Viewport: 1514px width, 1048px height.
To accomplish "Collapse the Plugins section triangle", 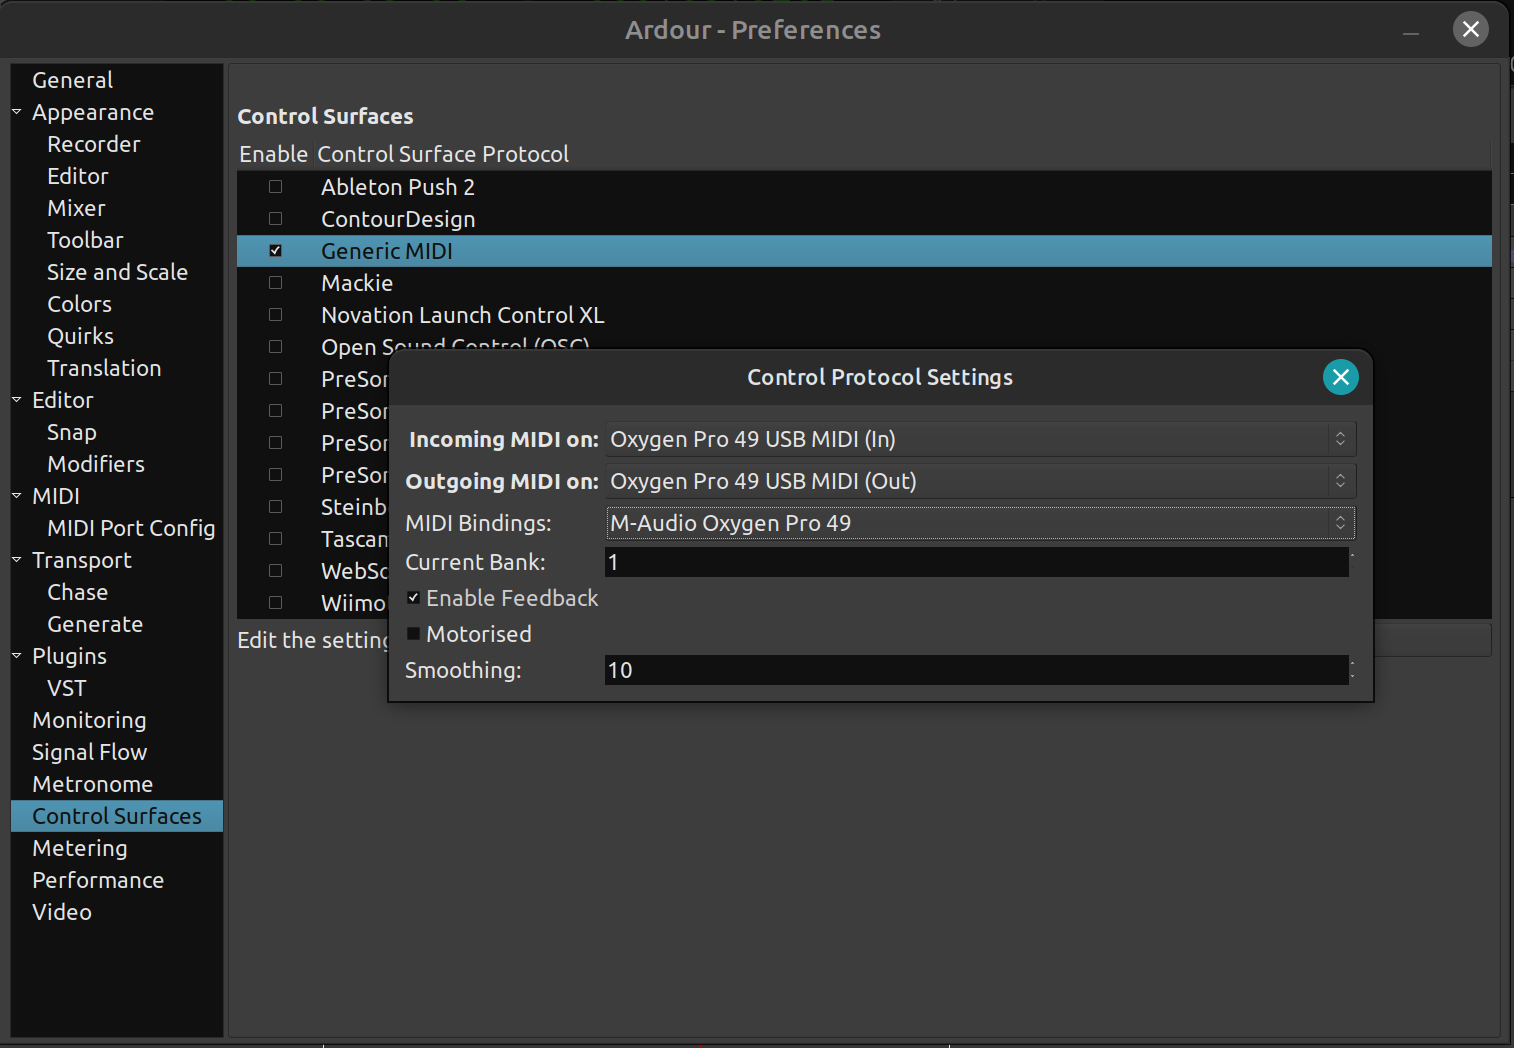I will pos(17,656).
